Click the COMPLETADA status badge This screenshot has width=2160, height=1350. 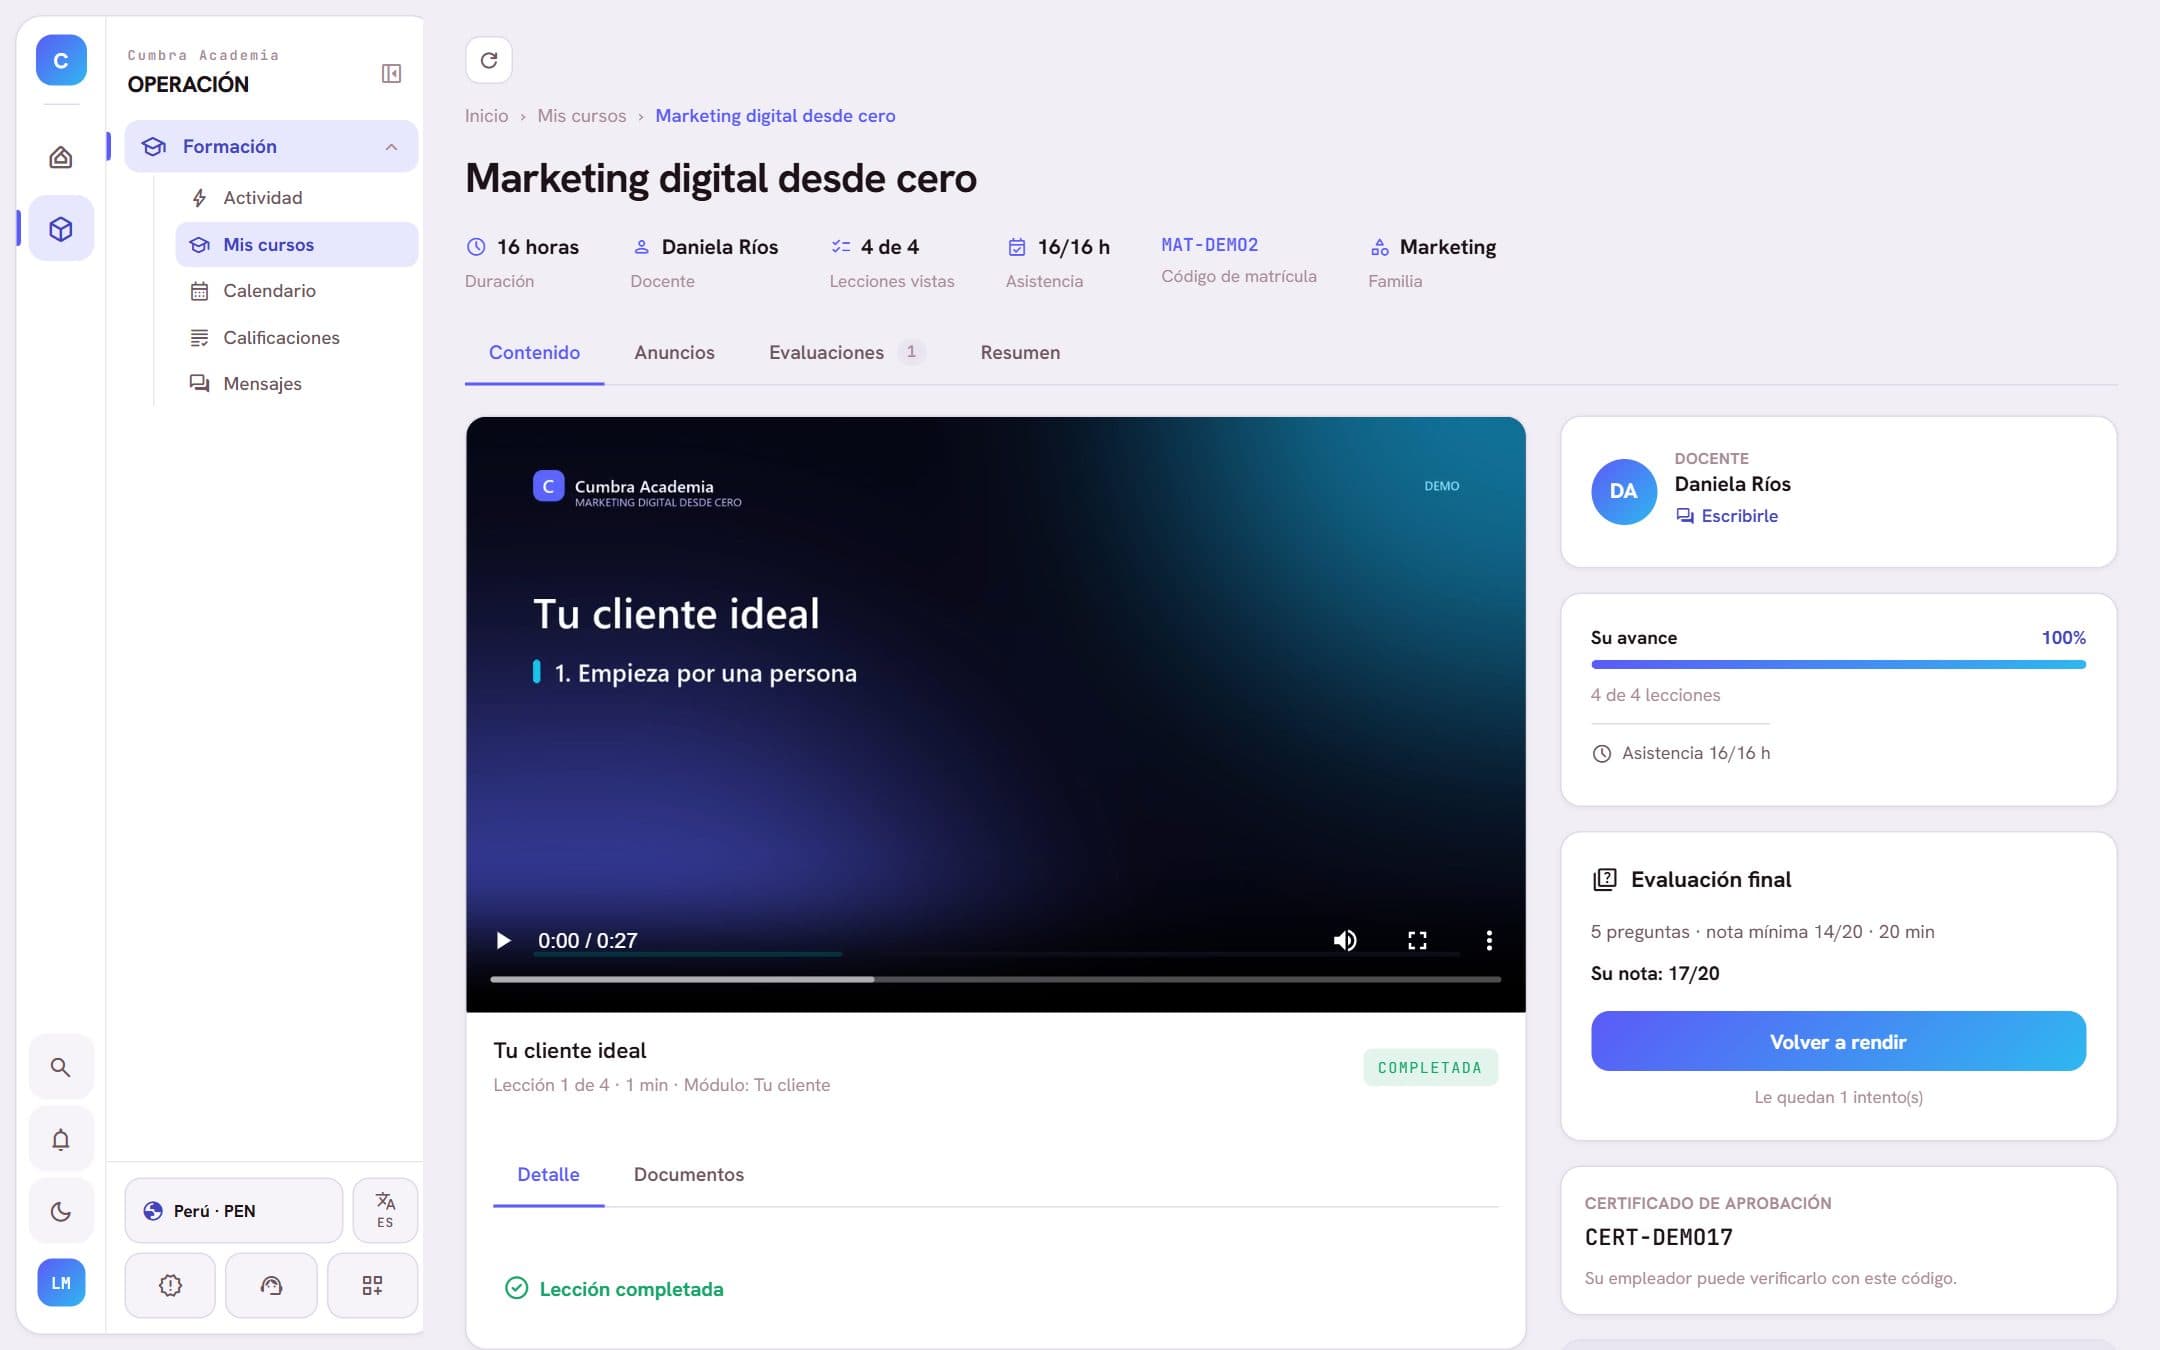(1430, 1067)
